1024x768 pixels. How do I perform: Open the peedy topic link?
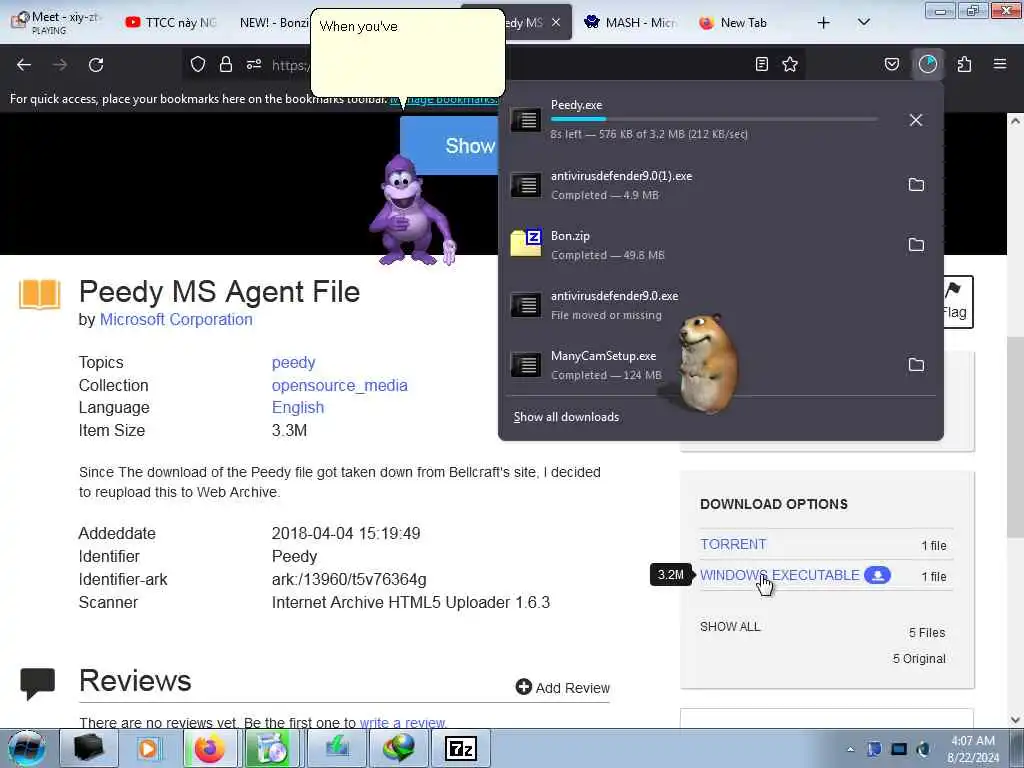(x=293, y=362)
